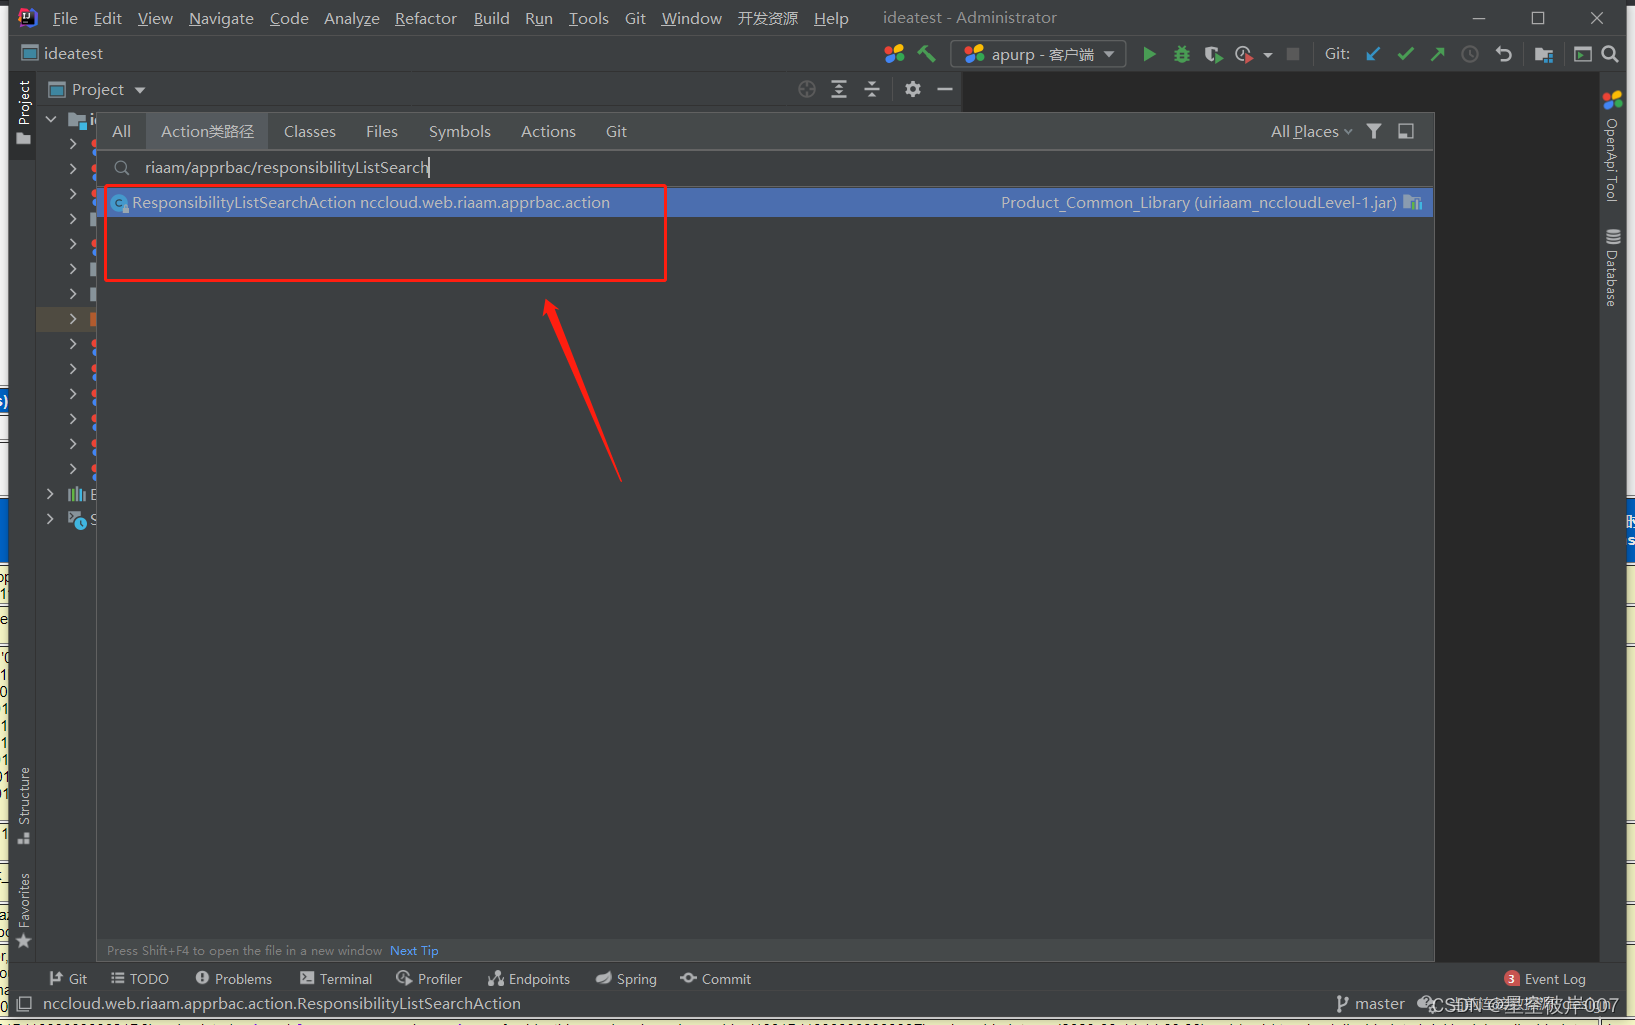Expand the highlighted orange module tree node

[73, 319]
